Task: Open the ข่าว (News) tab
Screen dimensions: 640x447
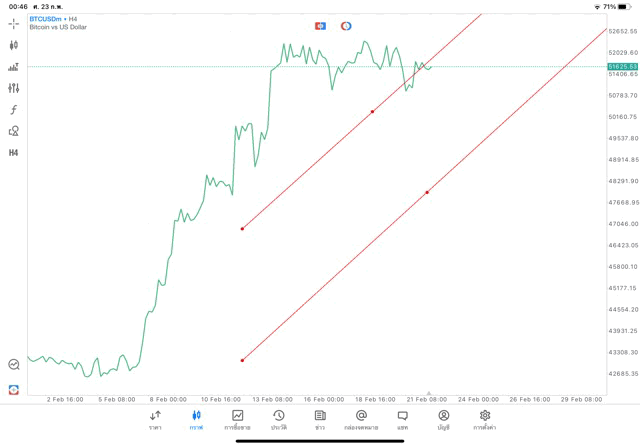Action: pyautogui.click(x=320, y=419)
